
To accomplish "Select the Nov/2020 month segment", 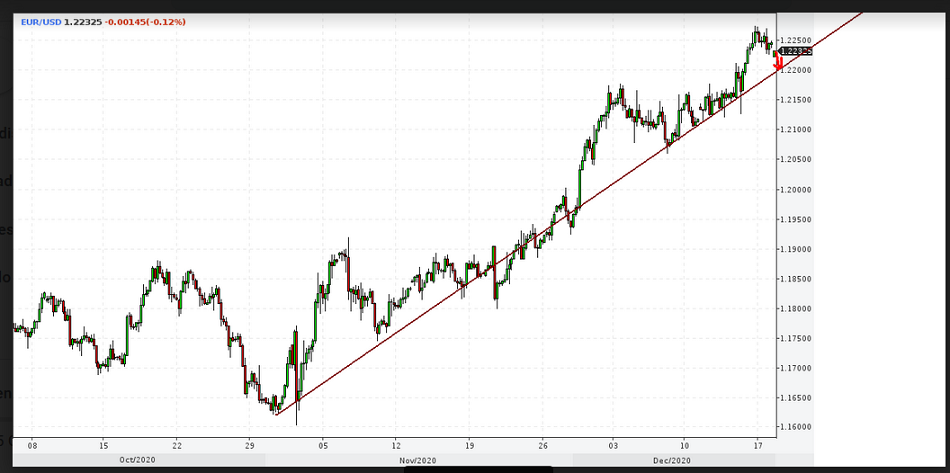I will (418, 460).
